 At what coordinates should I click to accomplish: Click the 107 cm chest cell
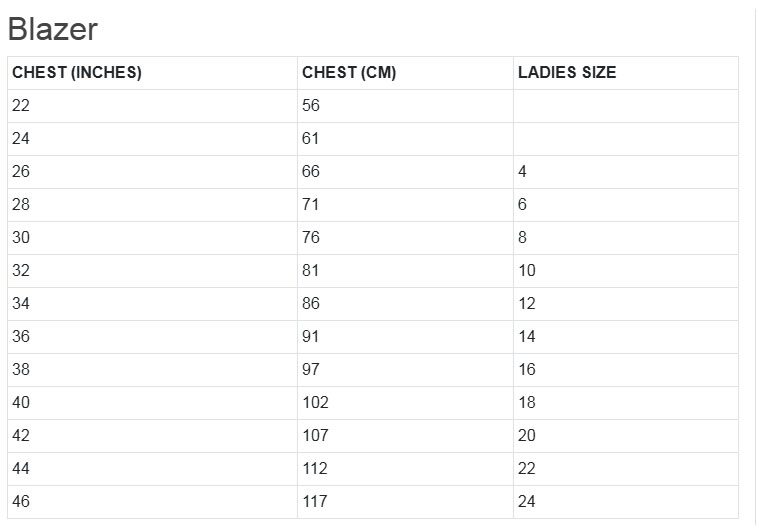(315, 436)
